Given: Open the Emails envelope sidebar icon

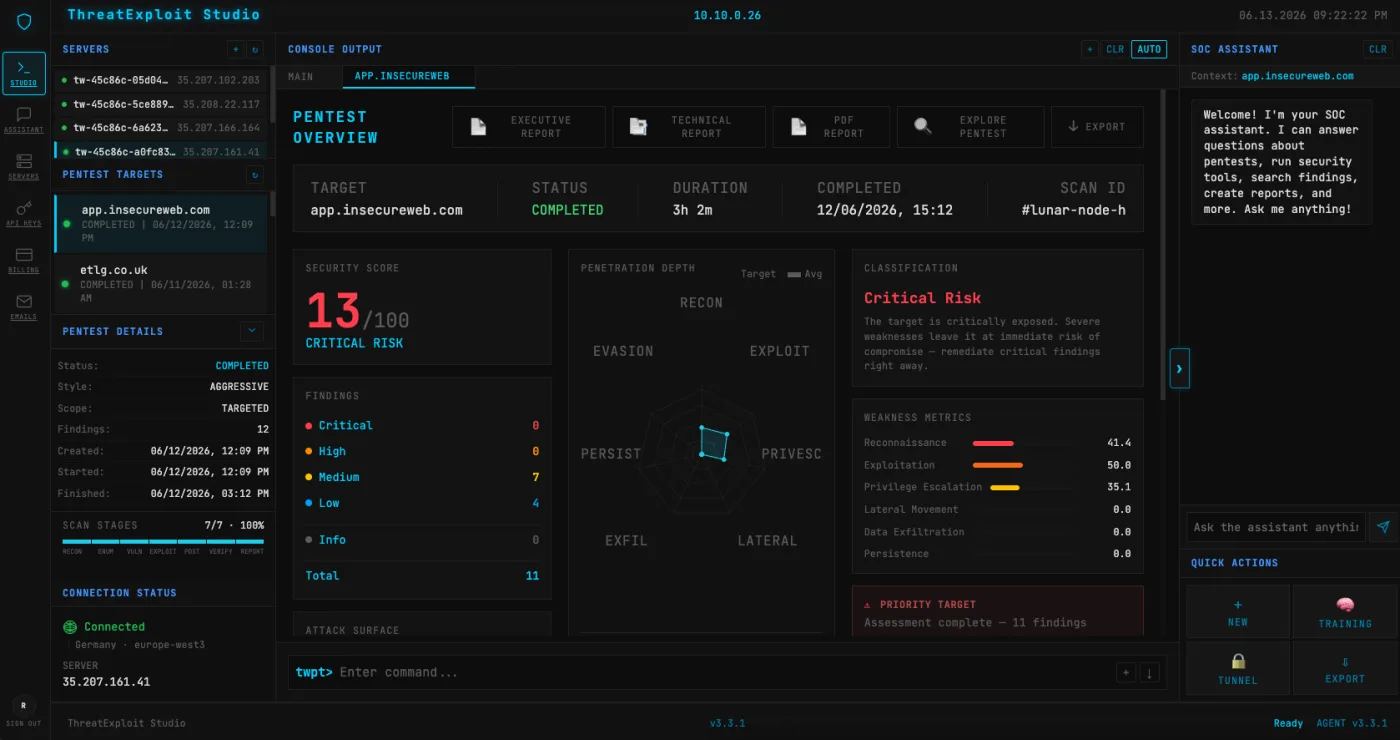Looking at the screenshot, I should (x=24, y=306).
